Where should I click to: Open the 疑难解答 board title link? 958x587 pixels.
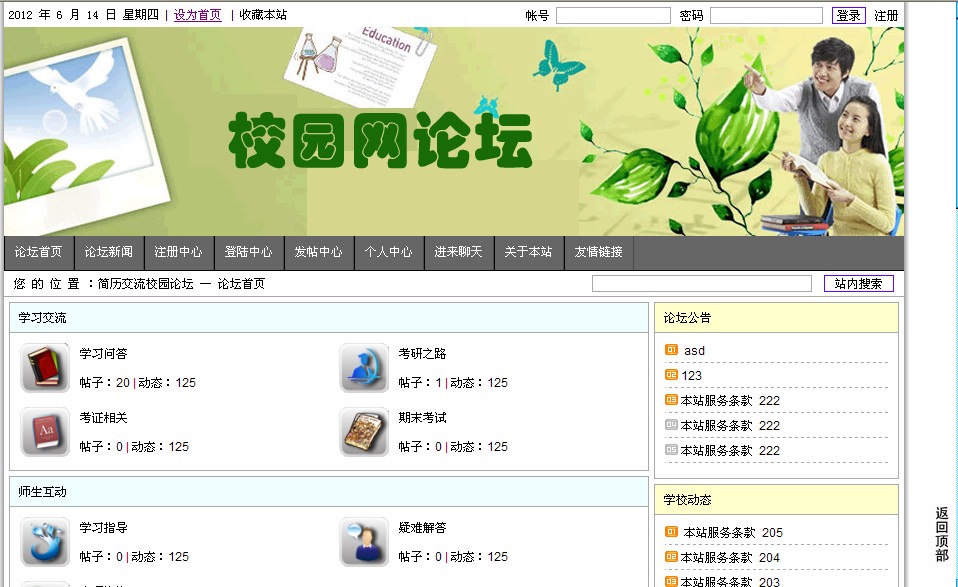click(422, 528)
